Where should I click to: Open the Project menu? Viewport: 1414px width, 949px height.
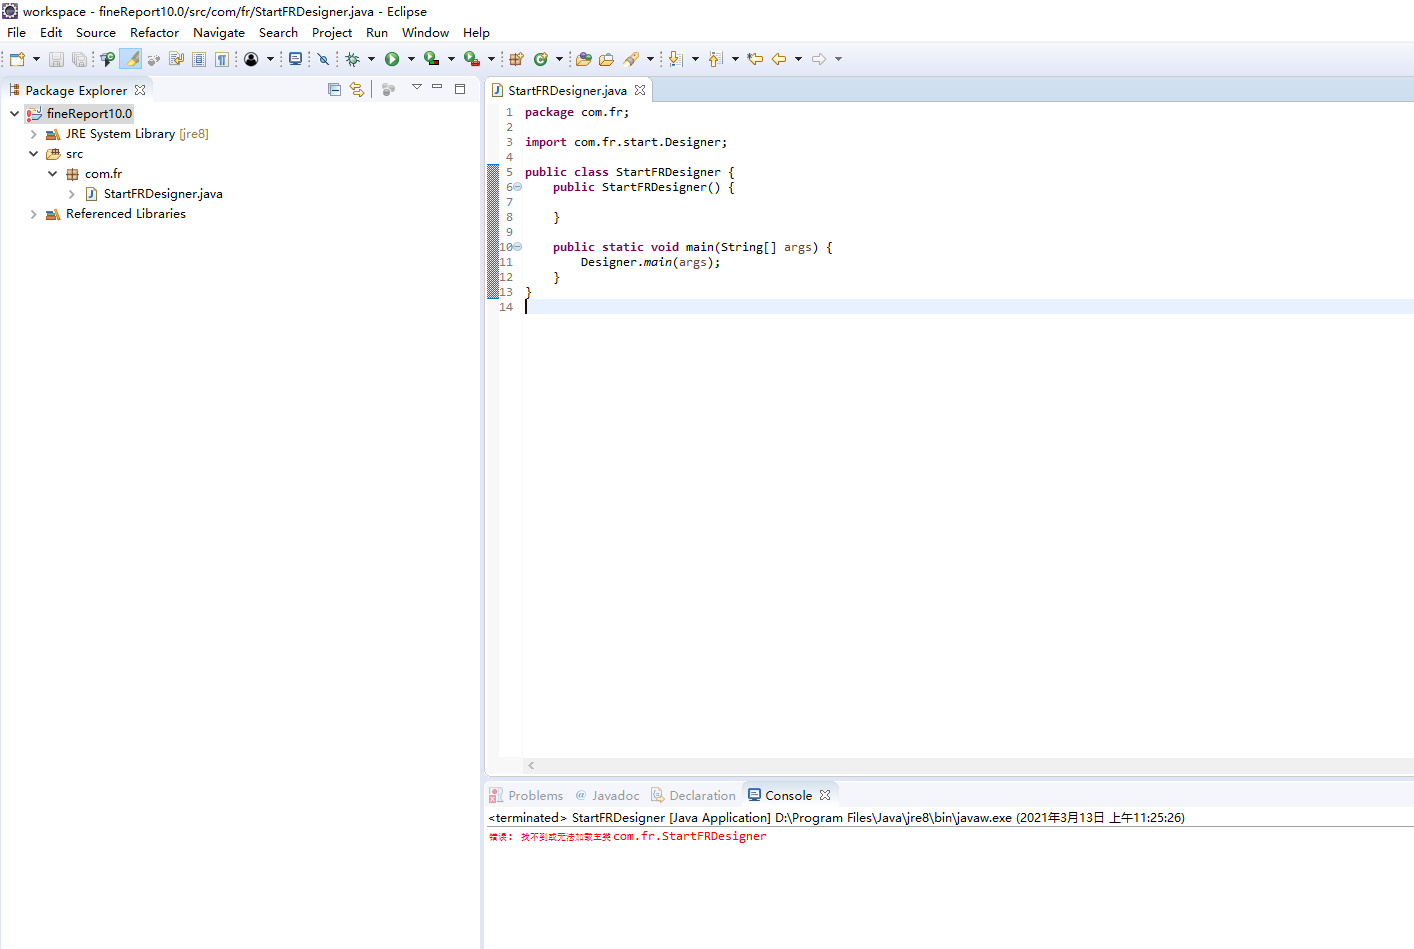point(332,33)
